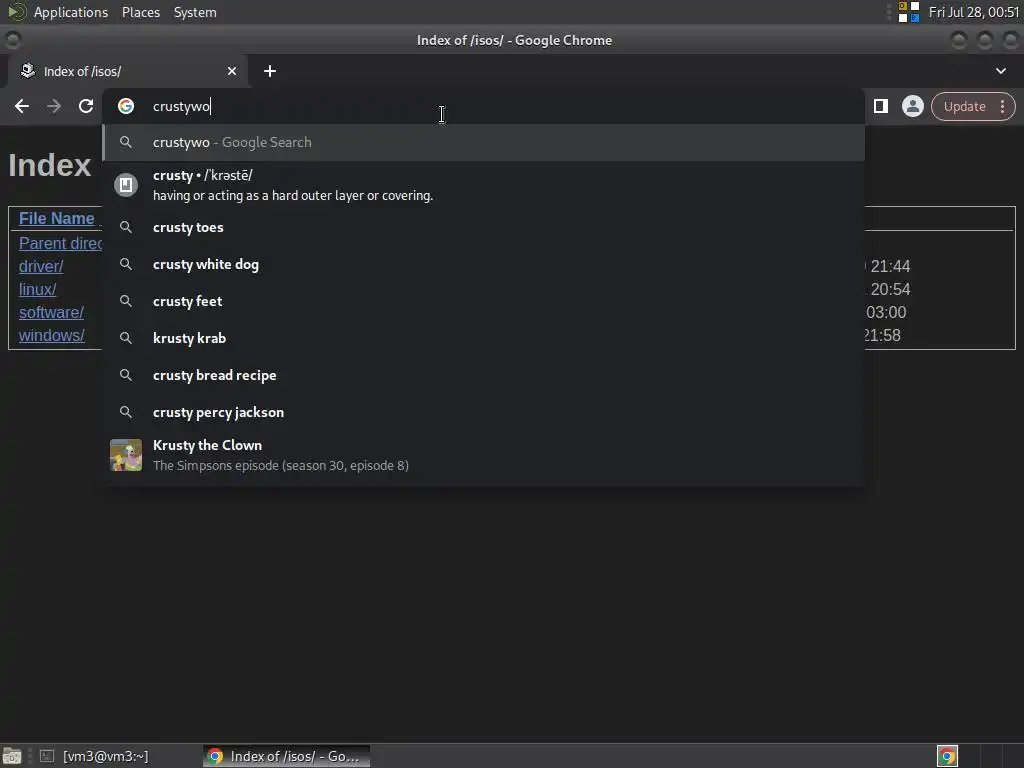Click the browser forward arrow

pyautogui.click(x=54, y=106)
